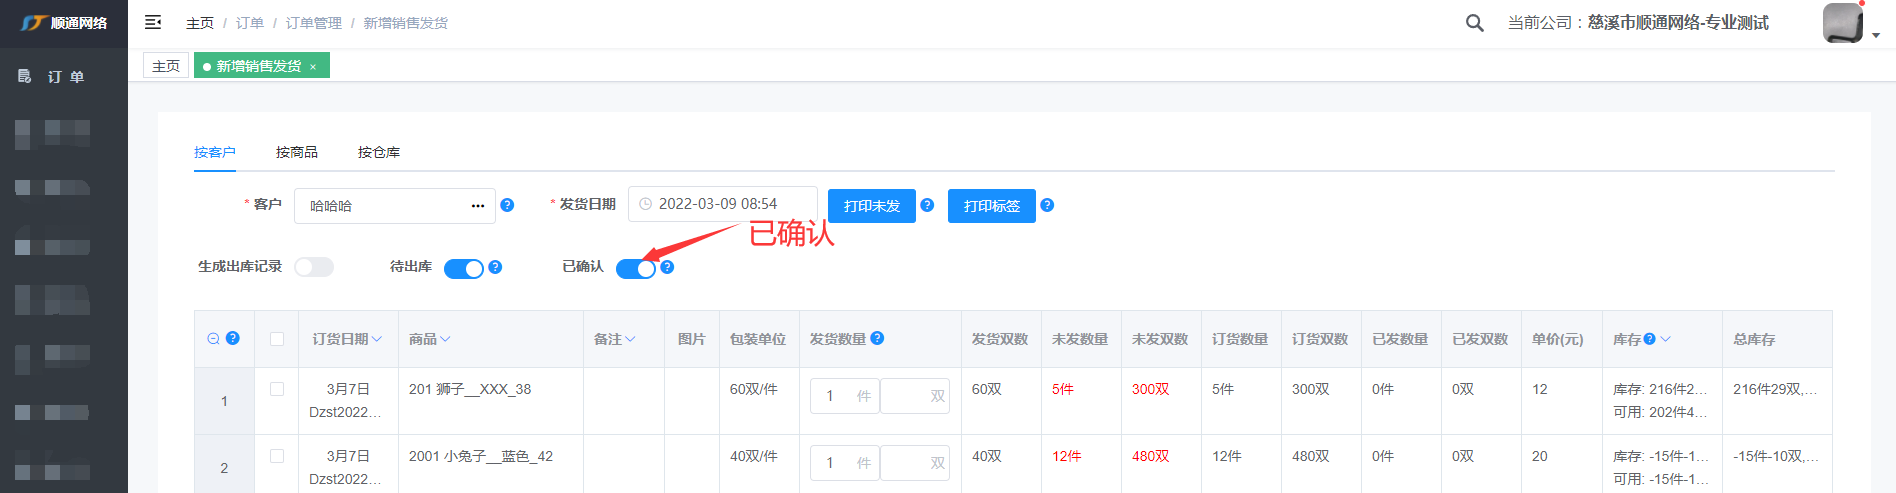The width and height of the screenshot is (1896, 493).
Task: Enable the 生成出库记录 switch
Action: (313, 267)
